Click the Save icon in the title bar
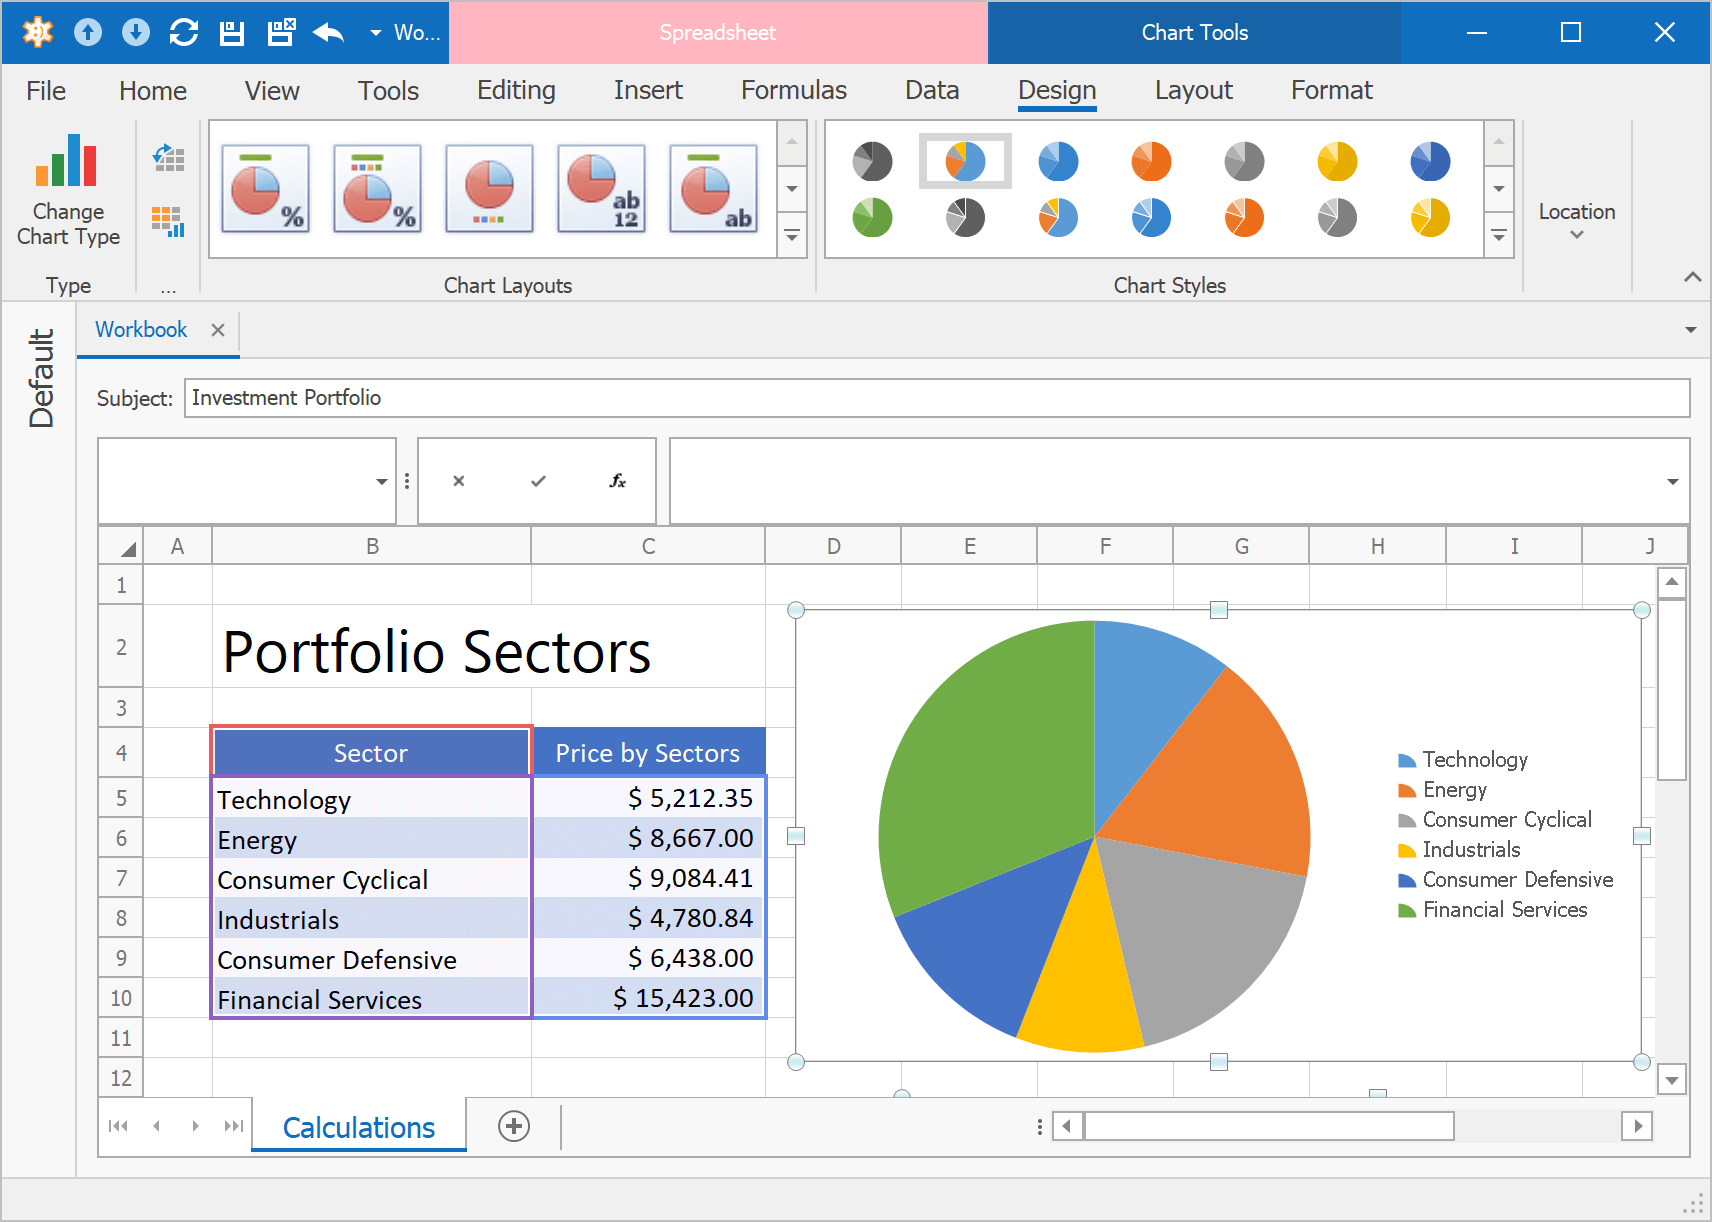The image size is (1712, 1222). coord(232,33)
